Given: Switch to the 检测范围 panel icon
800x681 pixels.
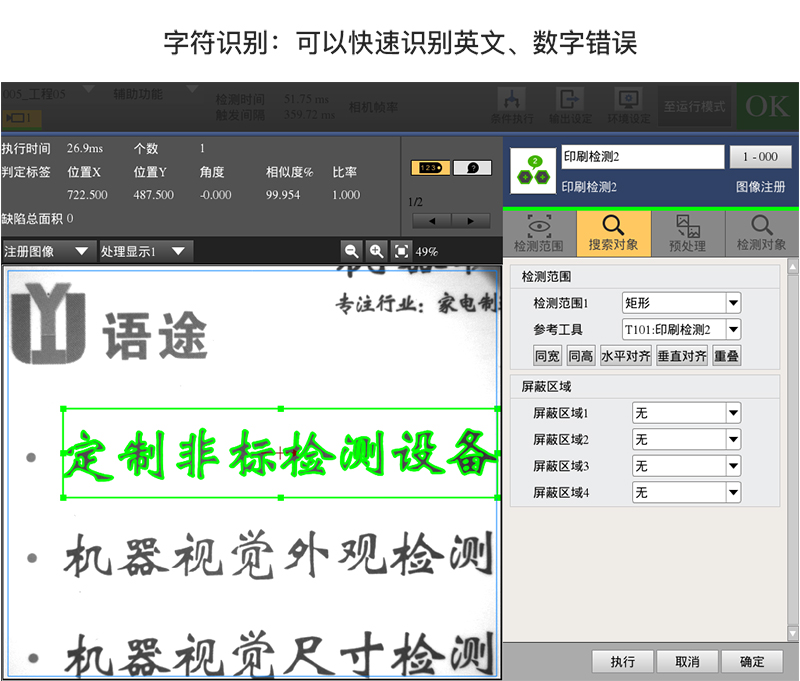Looking at the screenshot, I should click(x=539, y=232).
